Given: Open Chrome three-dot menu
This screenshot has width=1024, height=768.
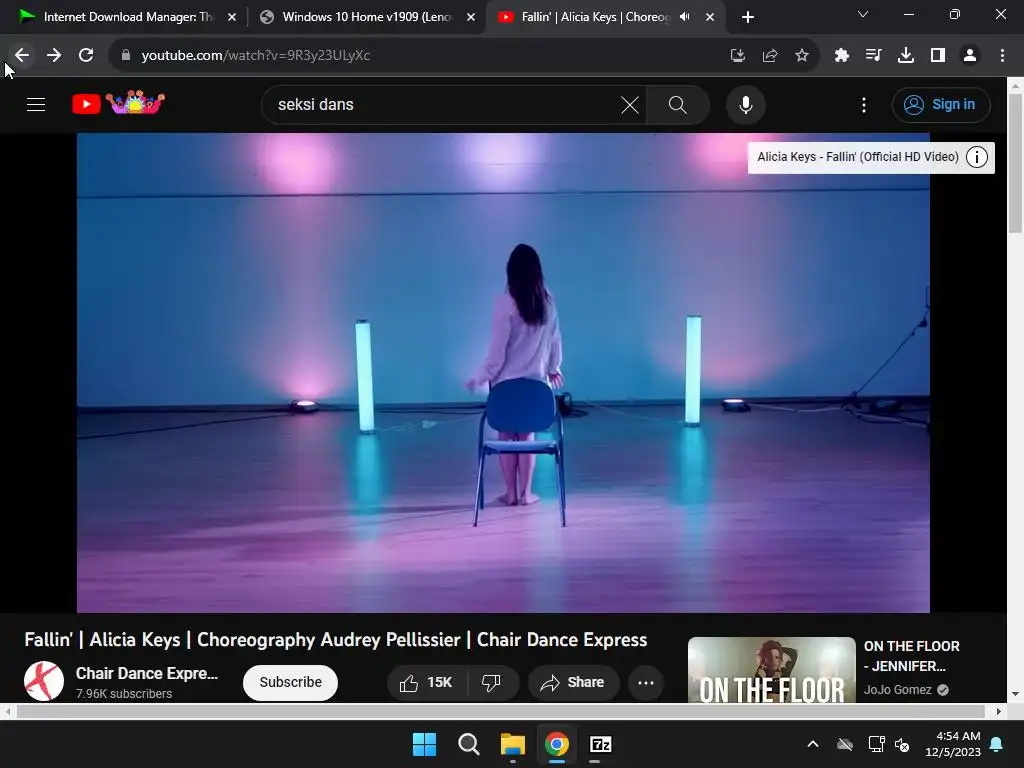Looking at the screenshot, I should (x=1002, y=56).
